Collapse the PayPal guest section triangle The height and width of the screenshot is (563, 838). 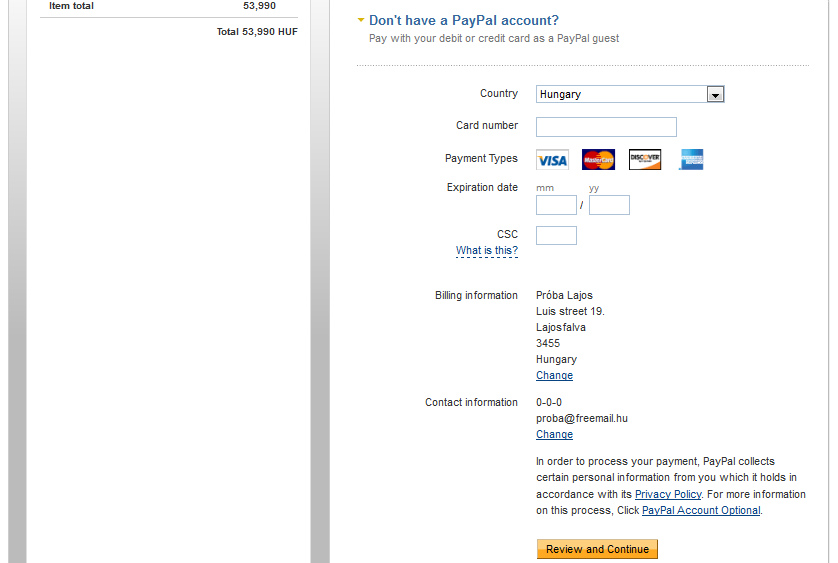pos(361,20)
